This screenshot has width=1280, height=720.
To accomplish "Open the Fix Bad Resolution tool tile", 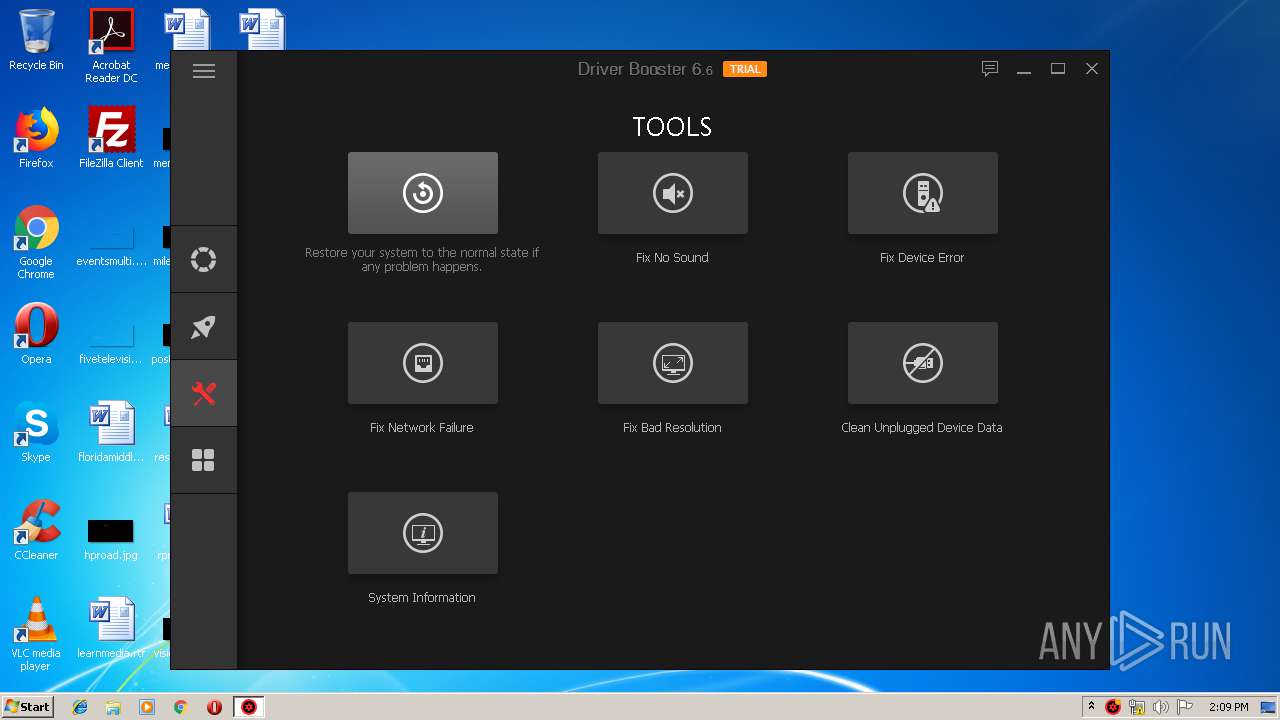I will 673,363.
